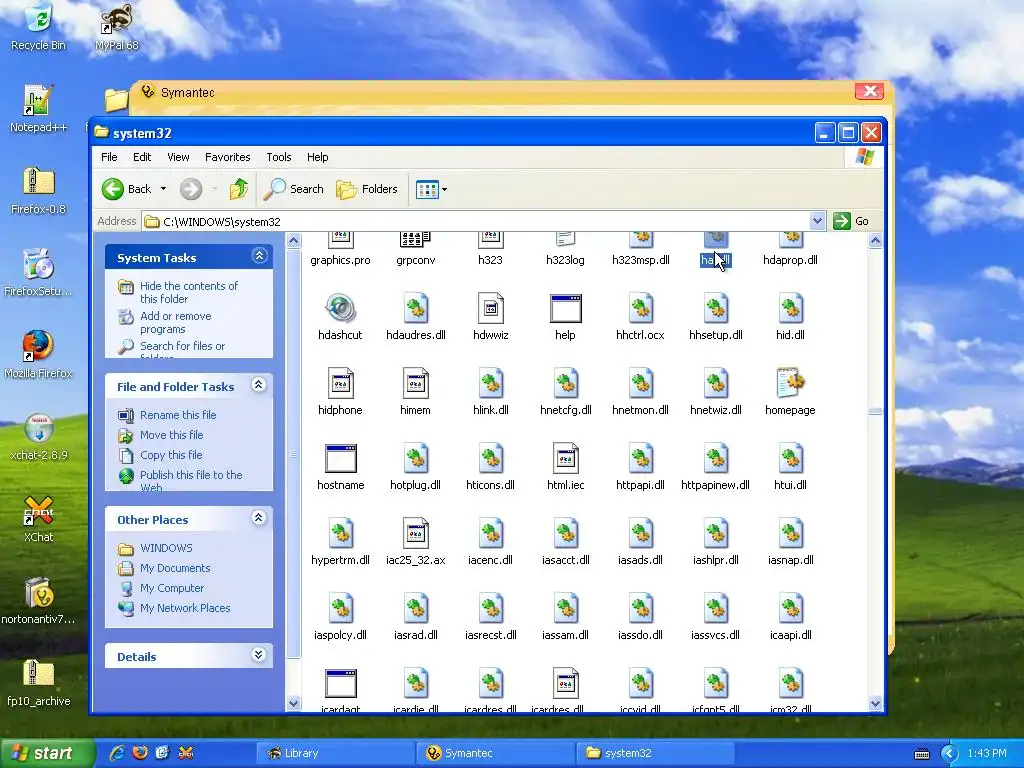Select the html.iec file icon
This screenshot has height=768, width=1024.
coord(566,459)
